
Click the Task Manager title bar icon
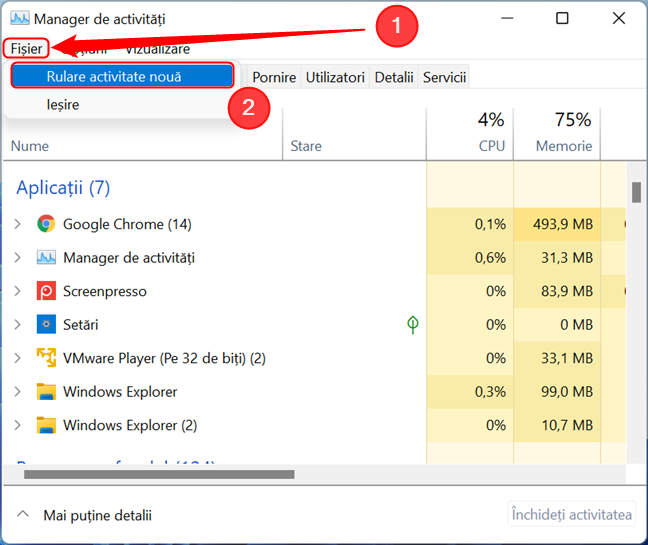(20, 19)
